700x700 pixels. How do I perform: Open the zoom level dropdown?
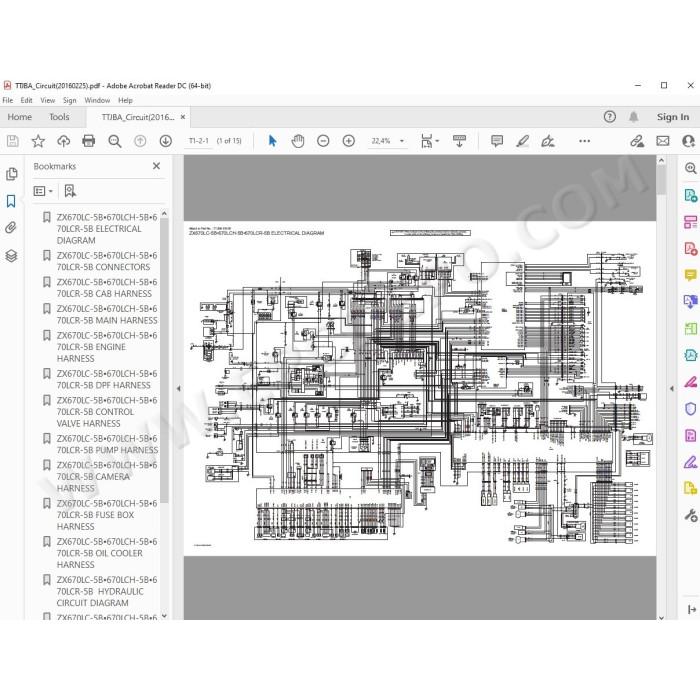point(402,141)
